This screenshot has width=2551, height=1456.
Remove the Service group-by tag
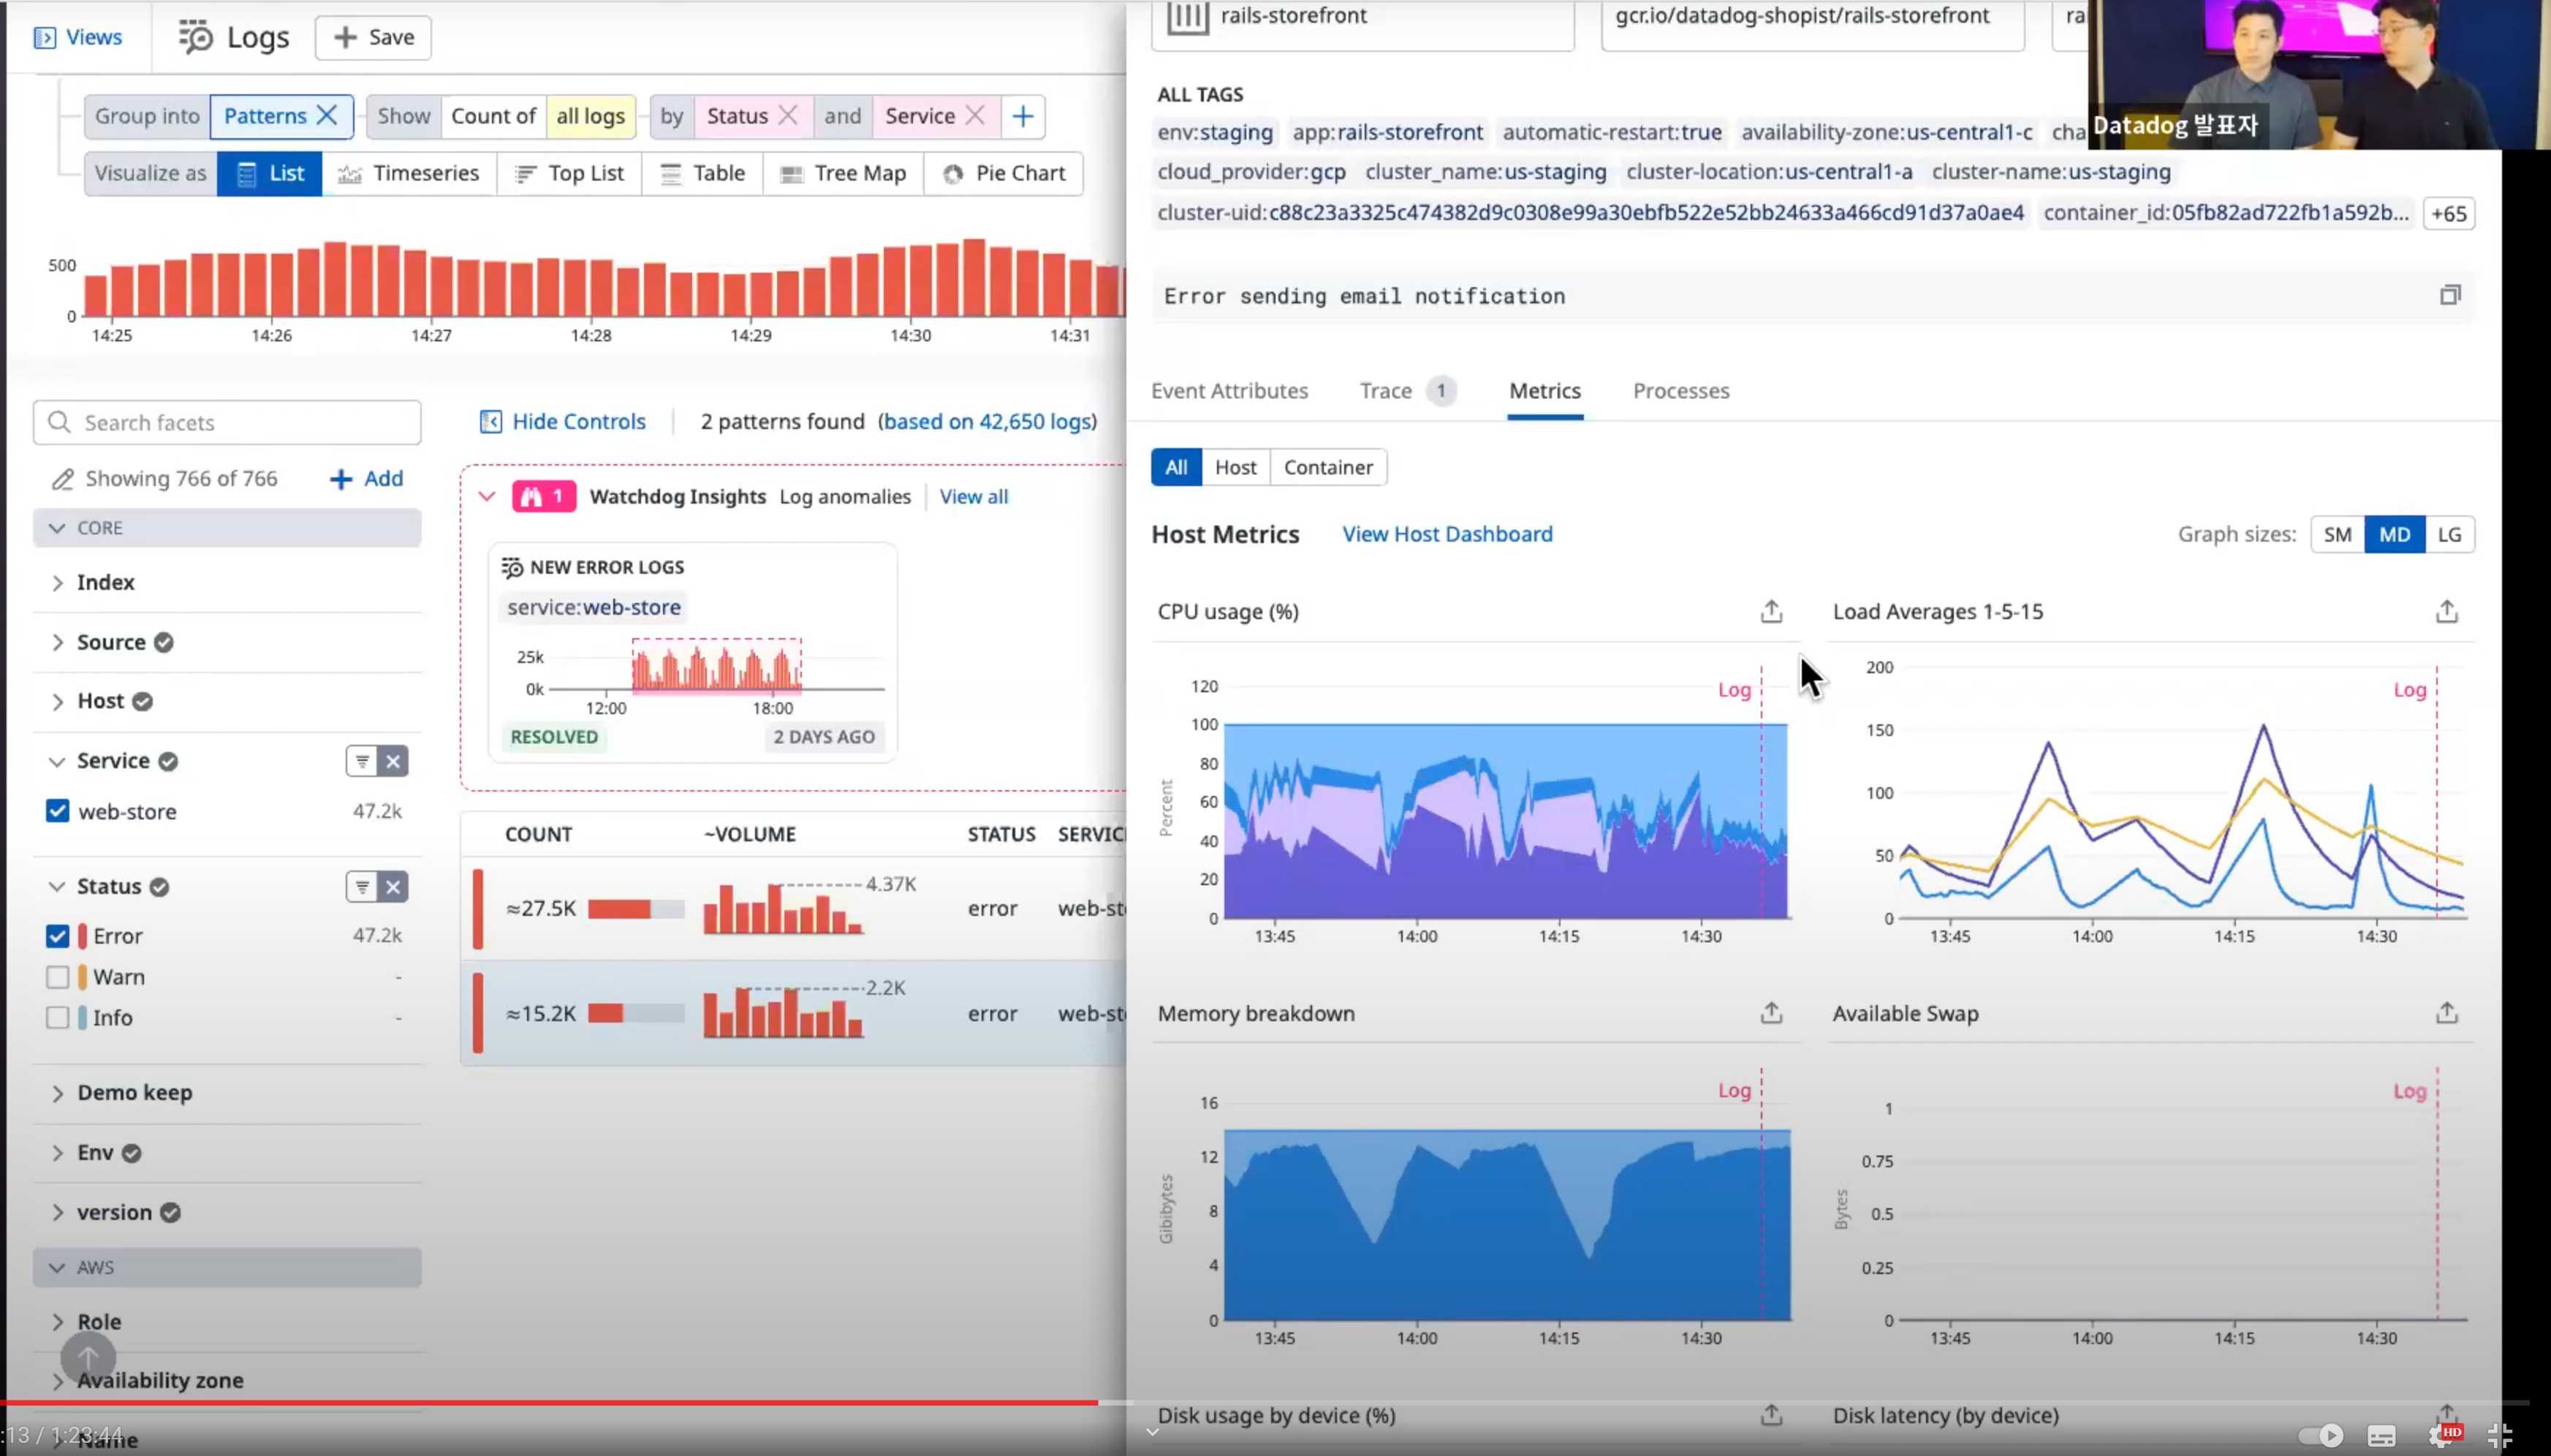pyautogui.click(x=975, y=116)
